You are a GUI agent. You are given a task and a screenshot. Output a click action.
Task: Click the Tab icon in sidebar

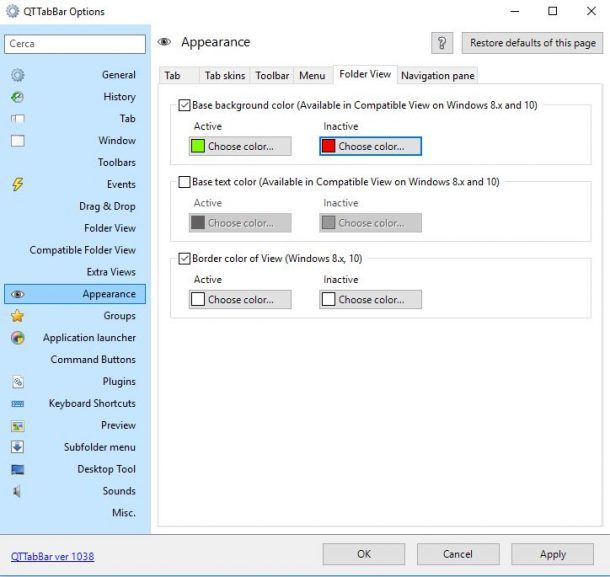pos(18,119)
